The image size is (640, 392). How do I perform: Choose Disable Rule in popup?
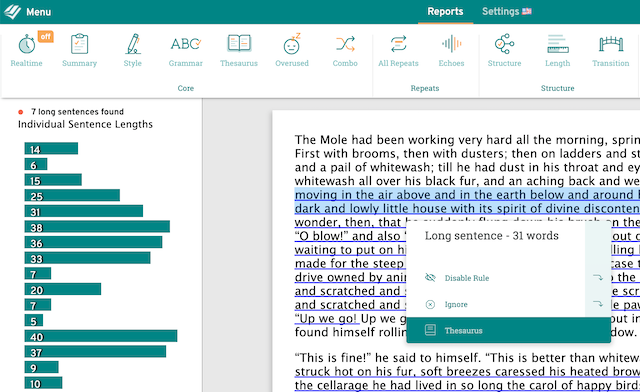(x=467, y=278)
